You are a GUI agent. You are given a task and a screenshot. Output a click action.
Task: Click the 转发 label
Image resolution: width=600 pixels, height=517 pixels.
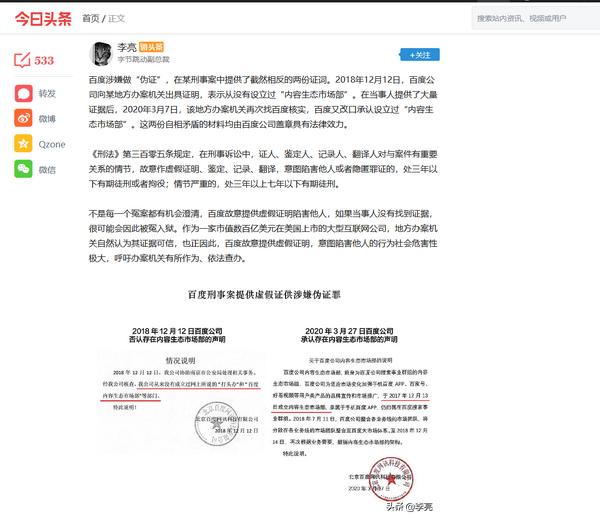47,93
